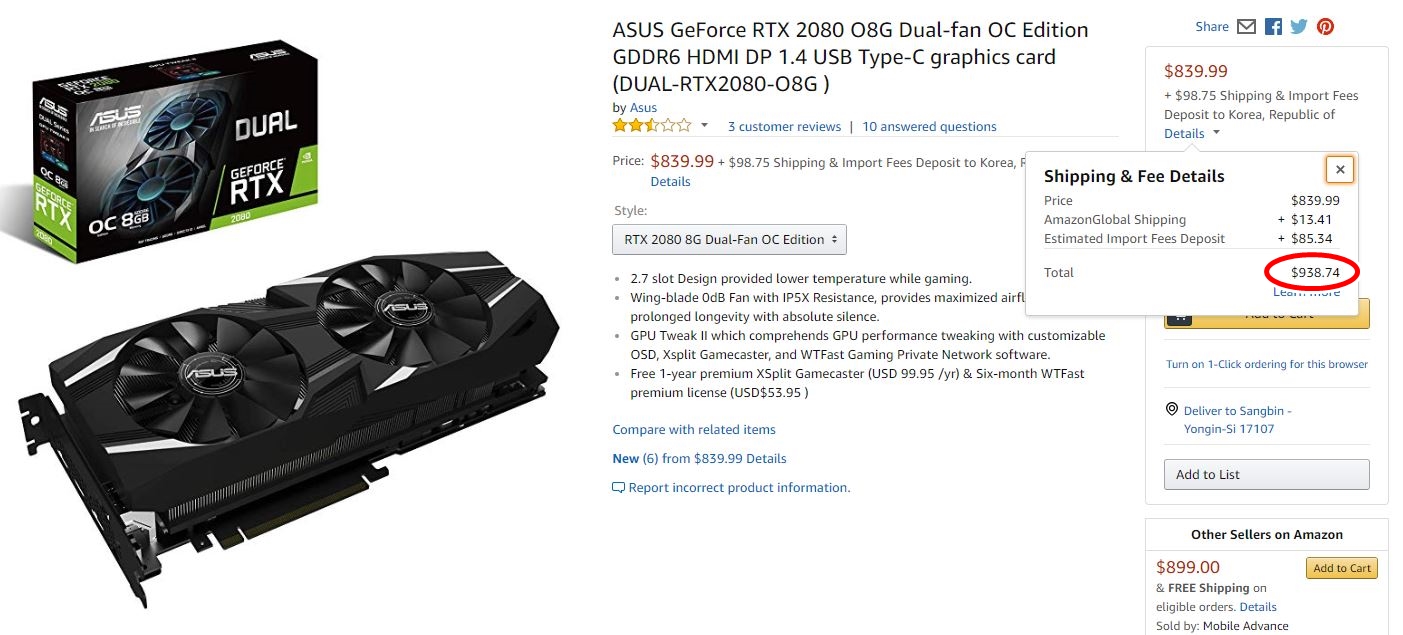View the 10 answered questions
1403x635 pixels.
(929, 127)
